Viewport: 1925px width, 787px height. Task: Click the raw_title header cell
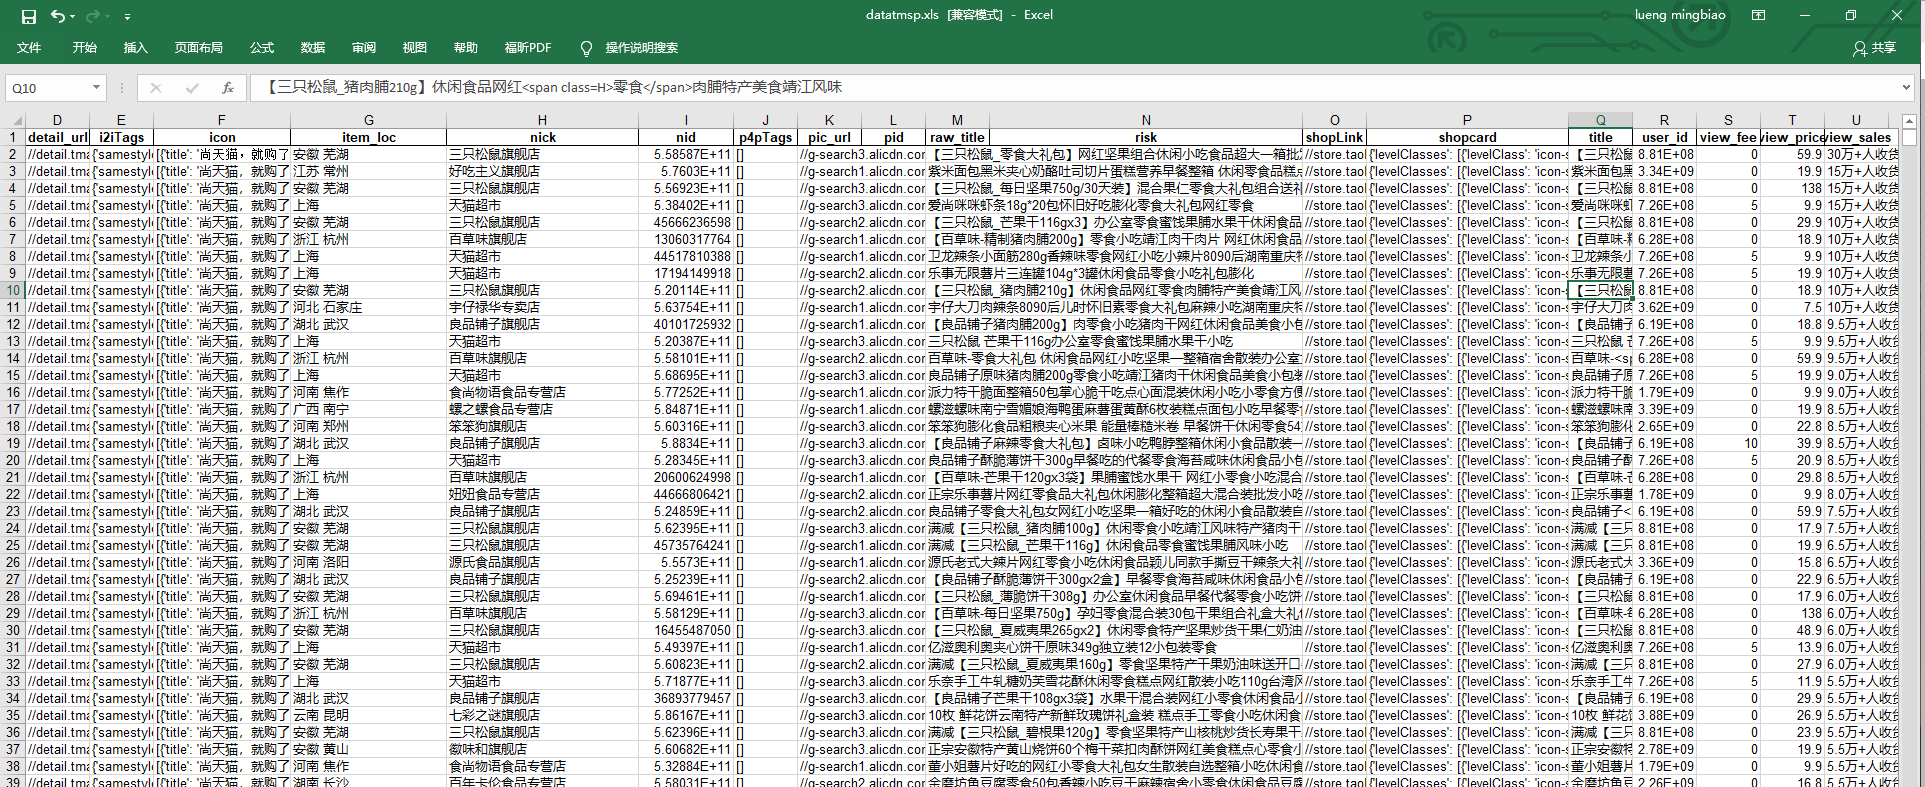point(957,137)
